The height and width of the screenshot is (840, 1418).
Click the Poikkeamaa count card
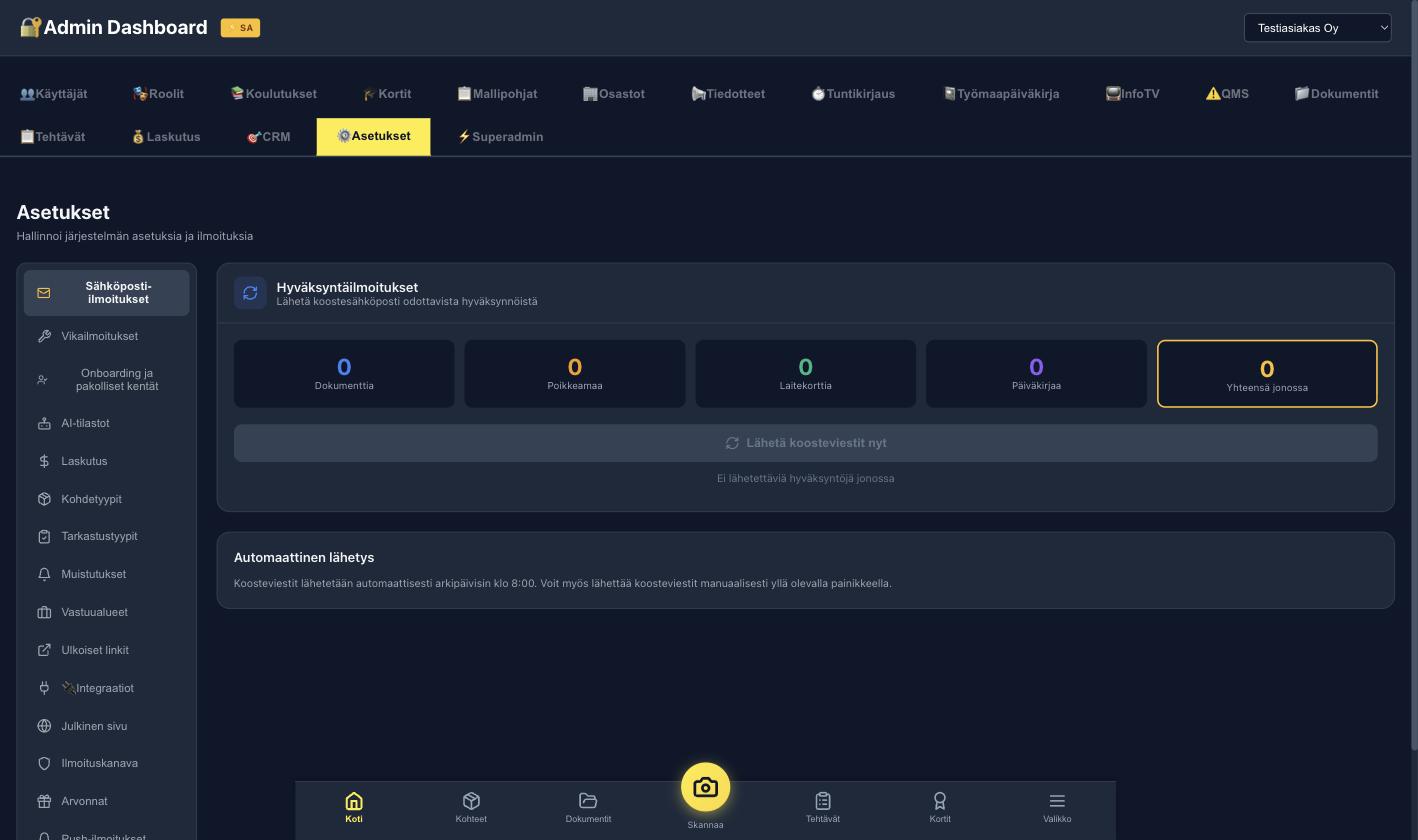point(575,374)
